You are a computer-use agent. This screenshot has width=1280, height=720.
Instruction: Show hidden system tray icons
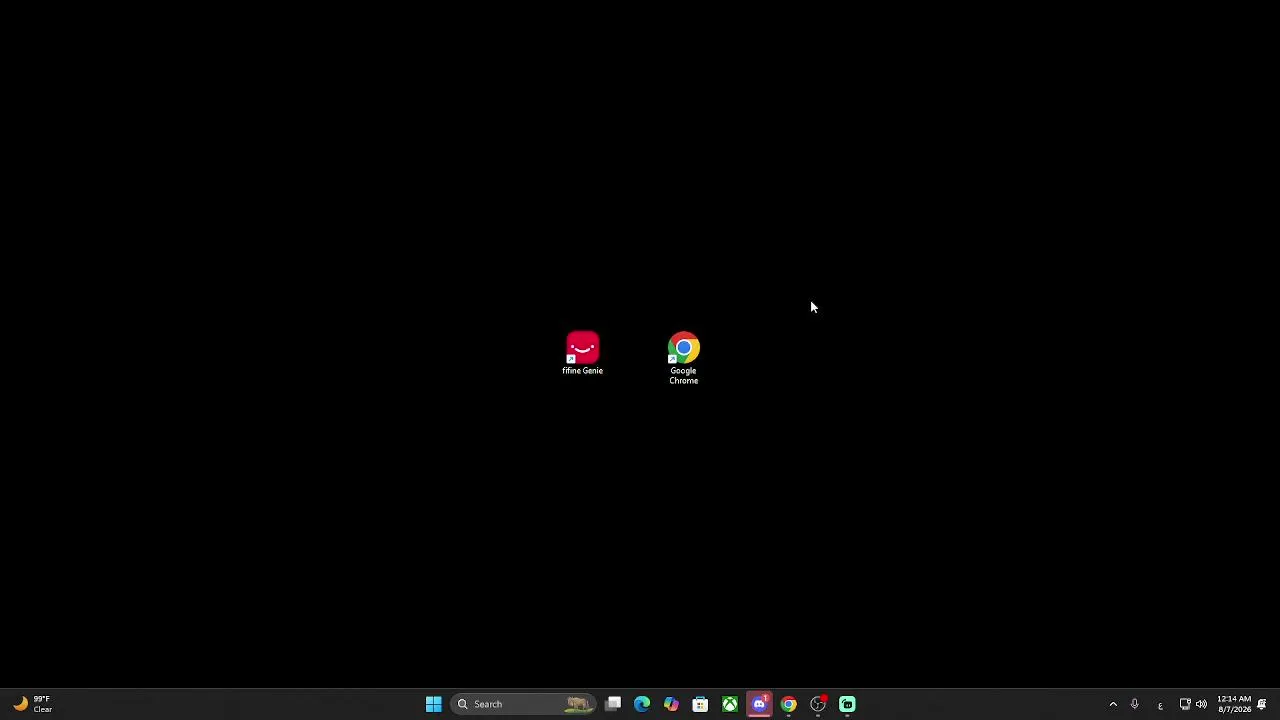[x=1113, y=704]
